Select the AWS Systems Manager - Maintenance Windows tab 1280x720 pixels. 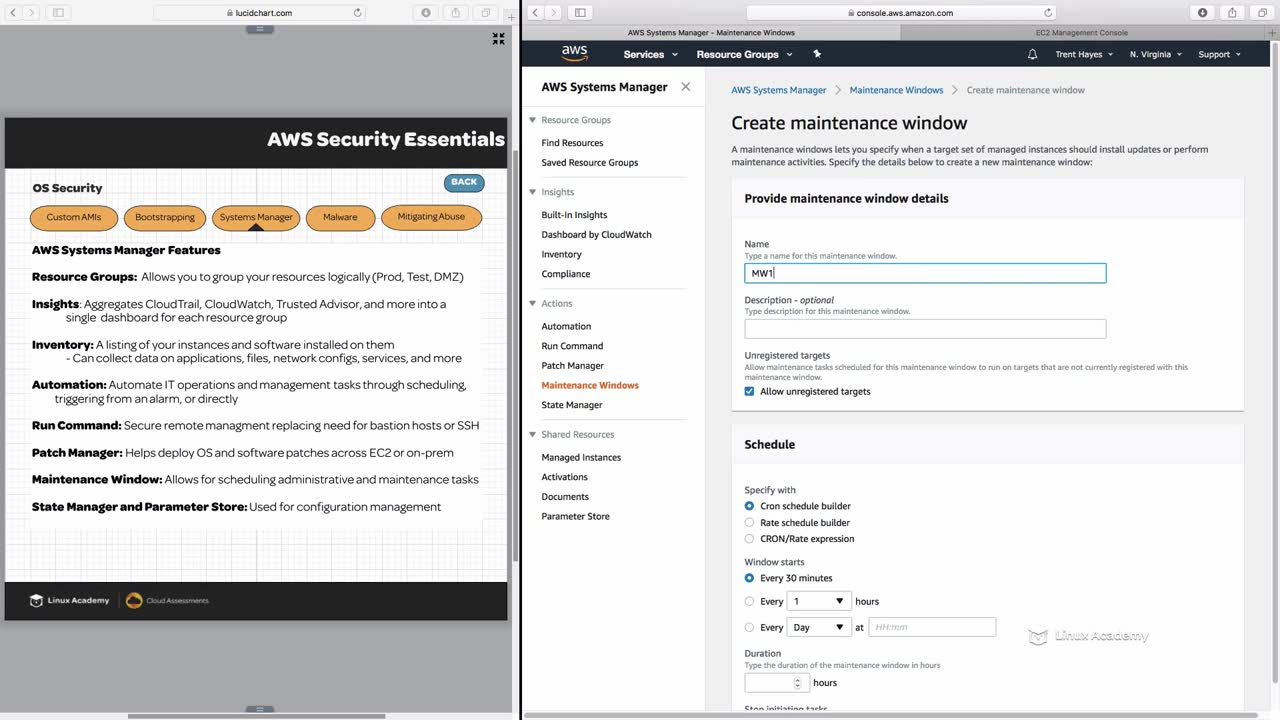(711, 33)
